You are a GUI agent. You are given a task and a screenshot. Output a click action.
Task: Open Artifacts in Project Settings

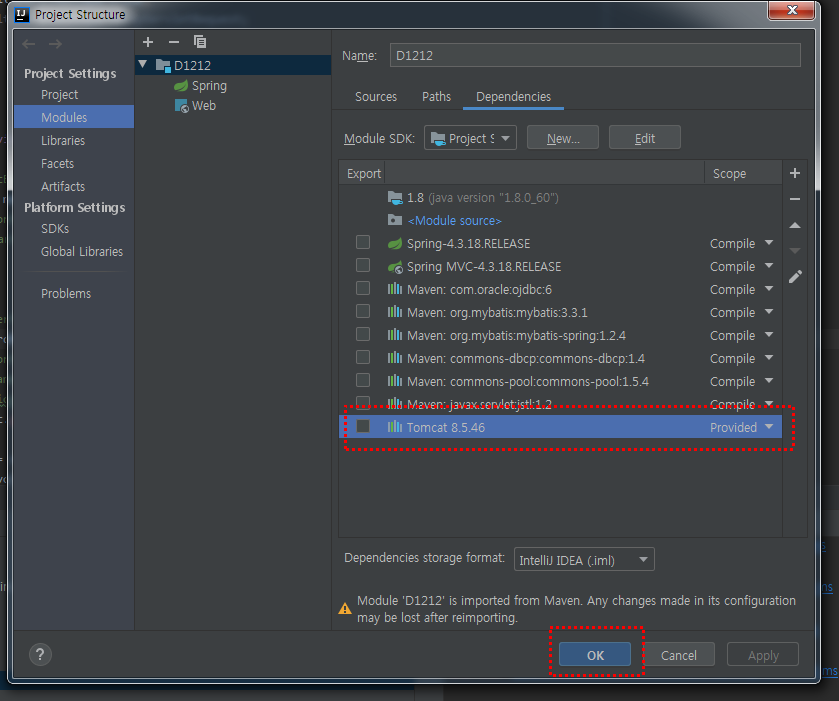click(63, 187)
